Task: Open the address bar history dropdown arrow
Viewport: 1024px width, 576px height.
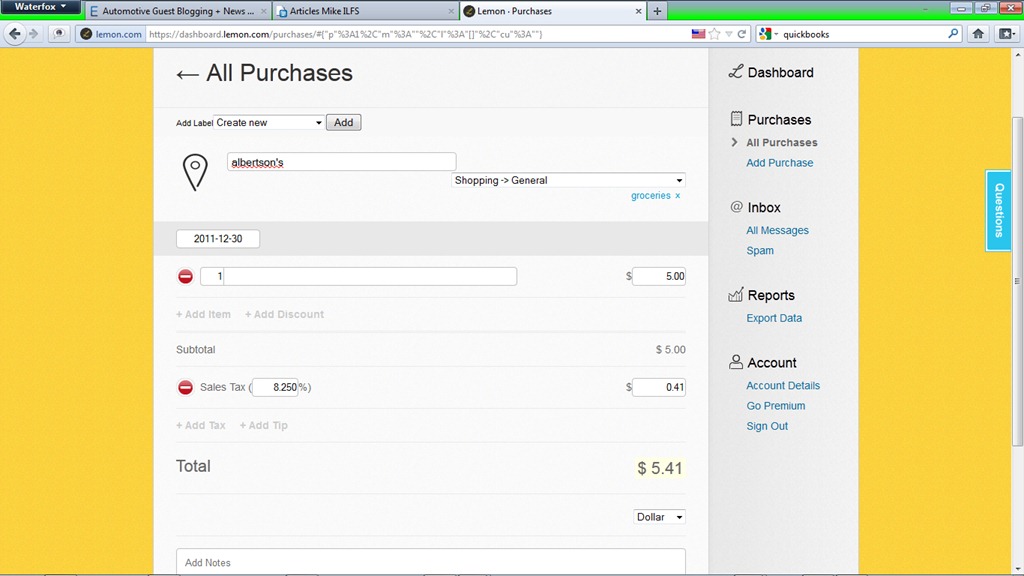Action: (x=729, y=34)
